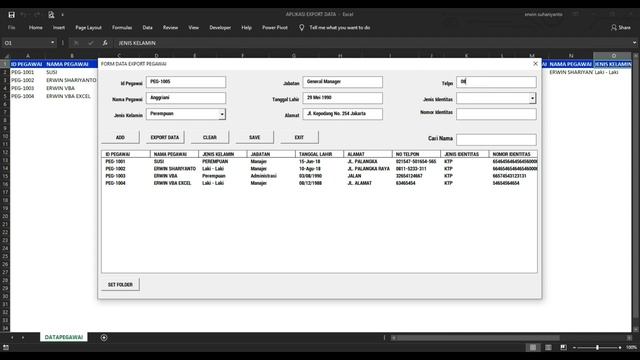The width and height of the screenshot is (640, 360).
Task: Open the Page Layout ribbon tab
Action: coord(88,27)
